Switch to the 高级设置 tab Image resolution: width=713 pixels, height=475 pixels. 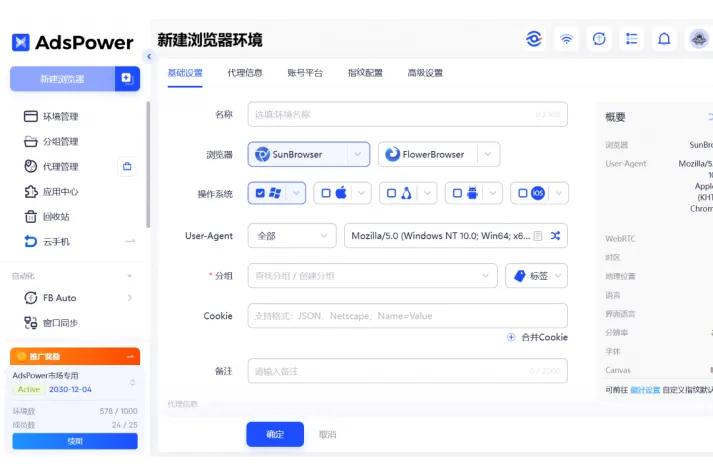425,73
